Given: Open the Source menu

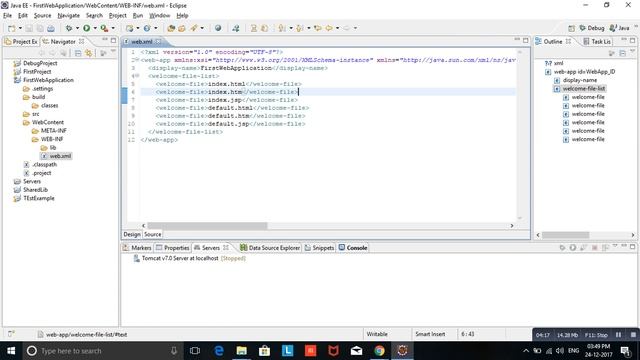Looking at the screenshot, I should (x=42, y=16).
